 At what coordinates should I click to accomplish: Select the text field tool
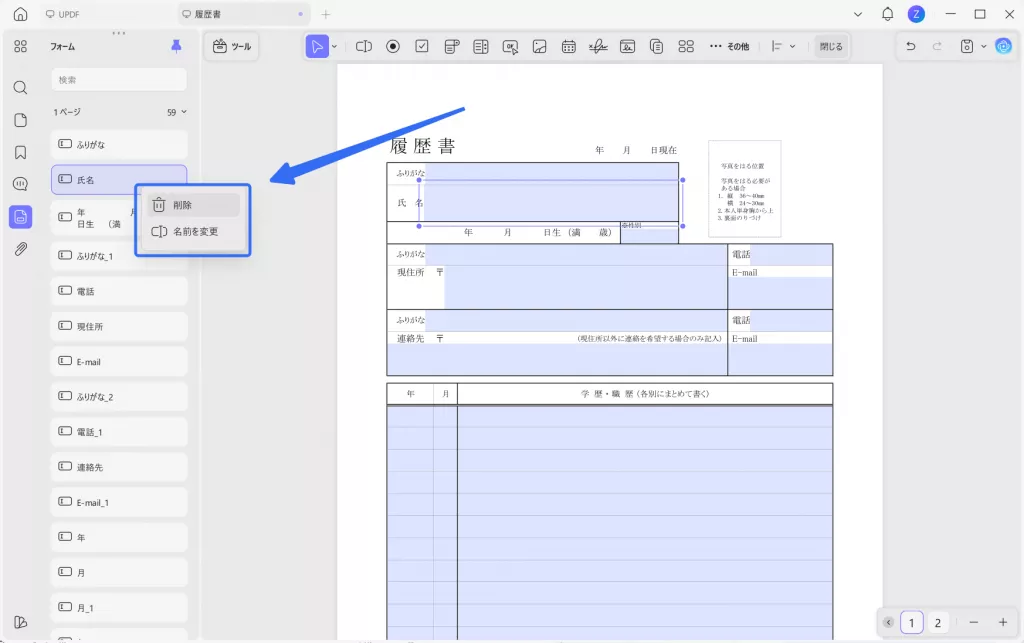364,46
